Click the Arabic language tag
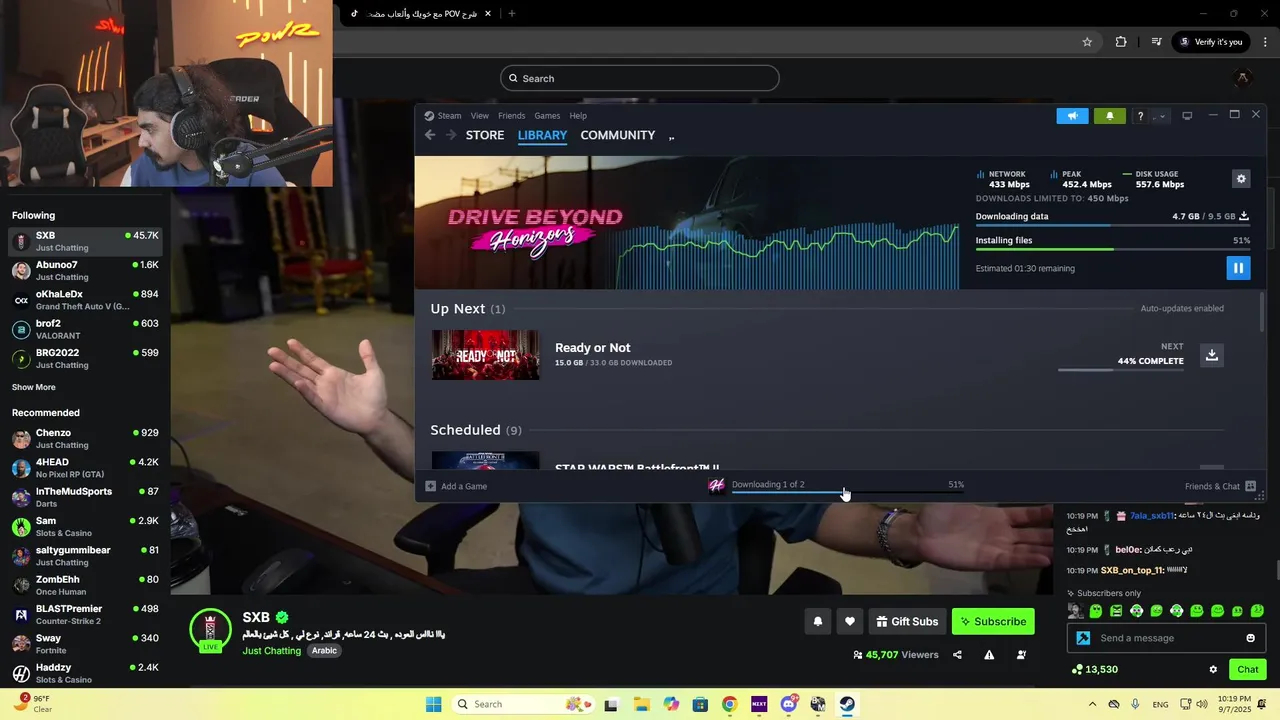1280x720 pixels. [324, 650]
